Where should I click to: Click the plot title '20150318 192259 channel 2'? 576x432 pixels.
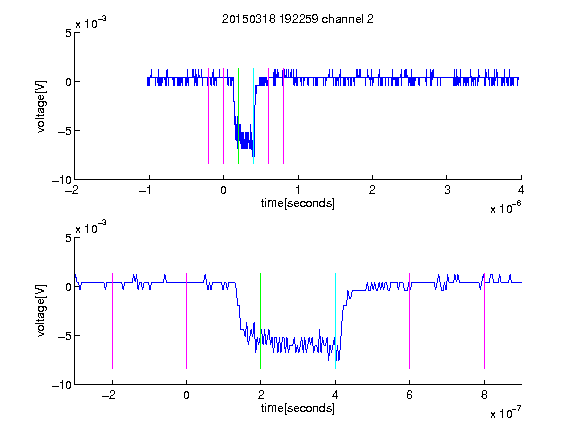(x=298, y=19)
